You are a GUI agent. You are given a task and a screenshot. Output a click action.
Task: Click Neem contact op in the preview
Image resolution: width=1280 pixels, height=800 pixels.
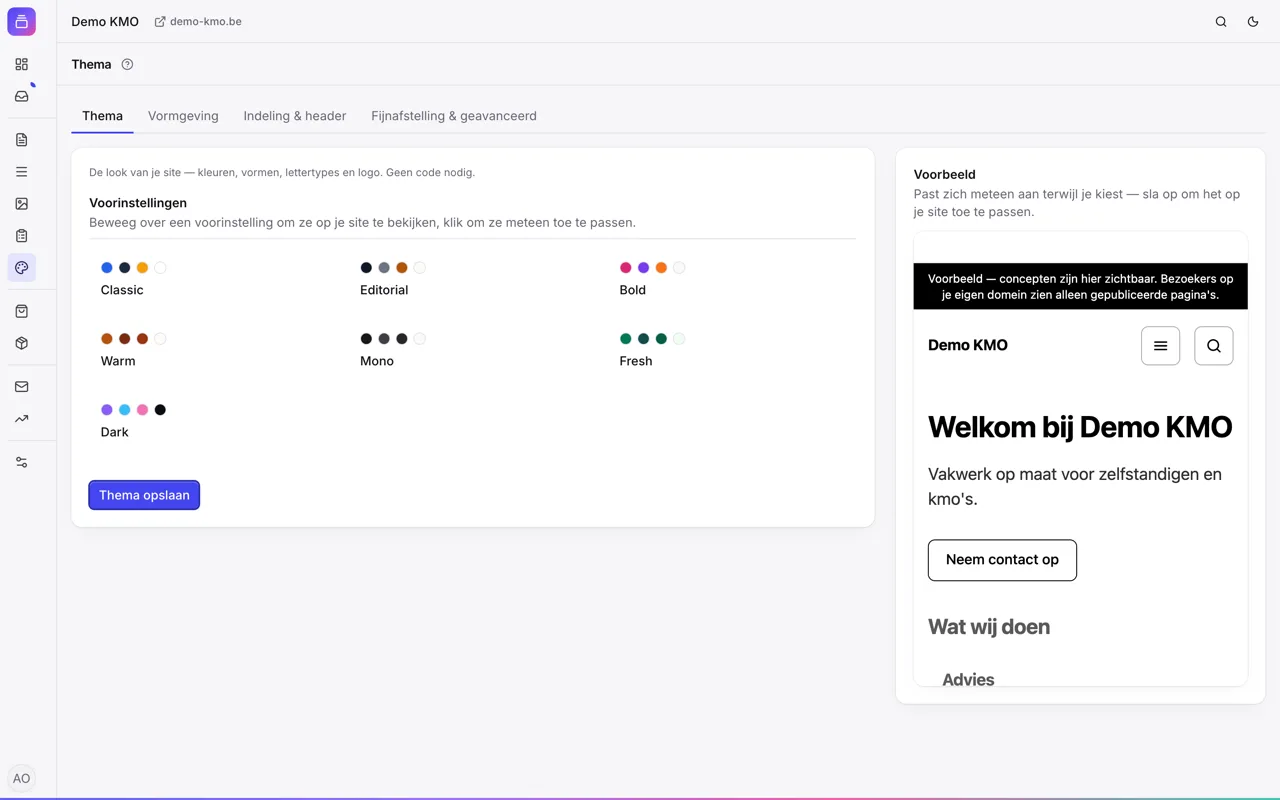point(1002,560)
